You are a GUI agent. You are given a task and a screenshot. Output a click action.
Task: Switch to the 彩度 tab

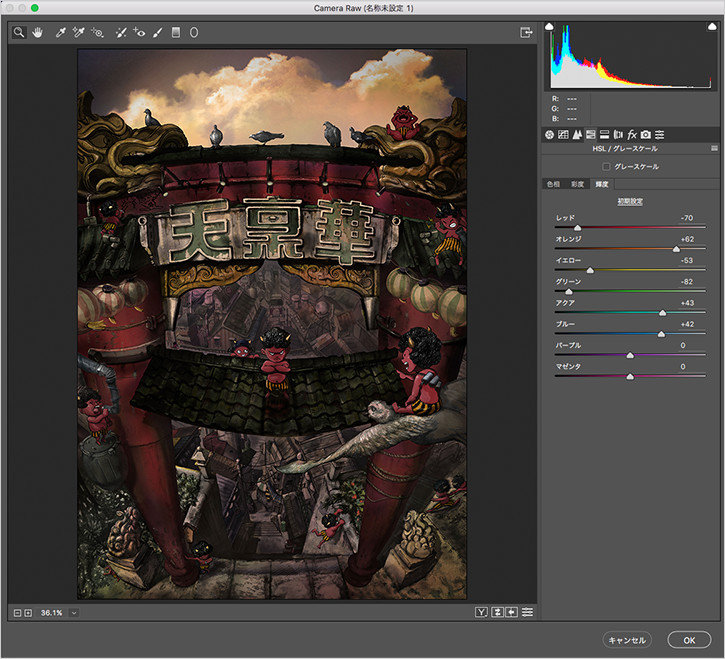578,184
